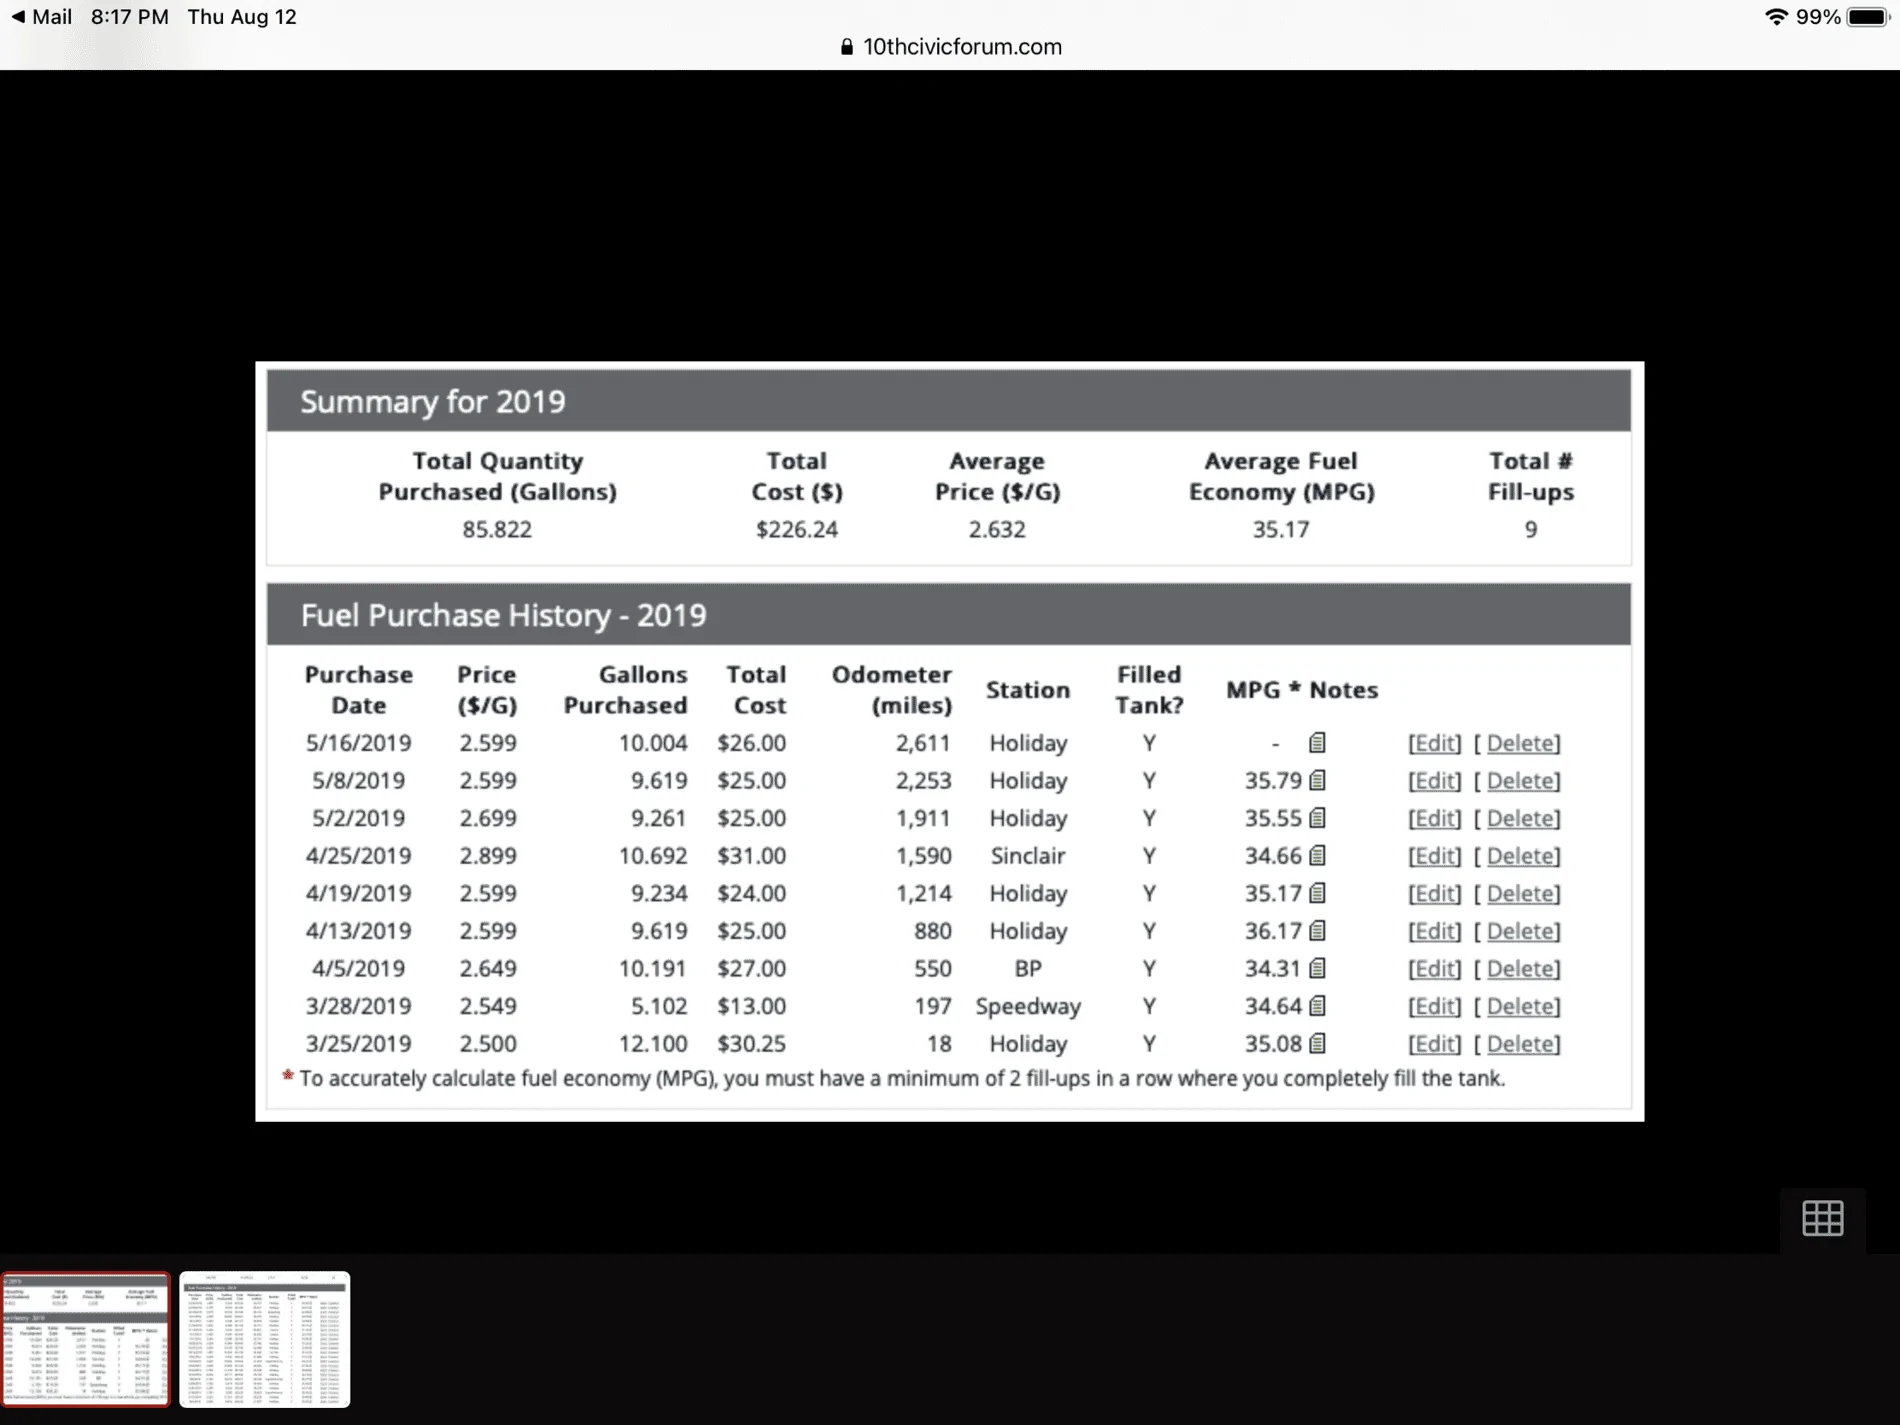Tap the lock icon beside the URL
The width and height of the screenshot is (1900, 1425).
(x=847, y=47)
